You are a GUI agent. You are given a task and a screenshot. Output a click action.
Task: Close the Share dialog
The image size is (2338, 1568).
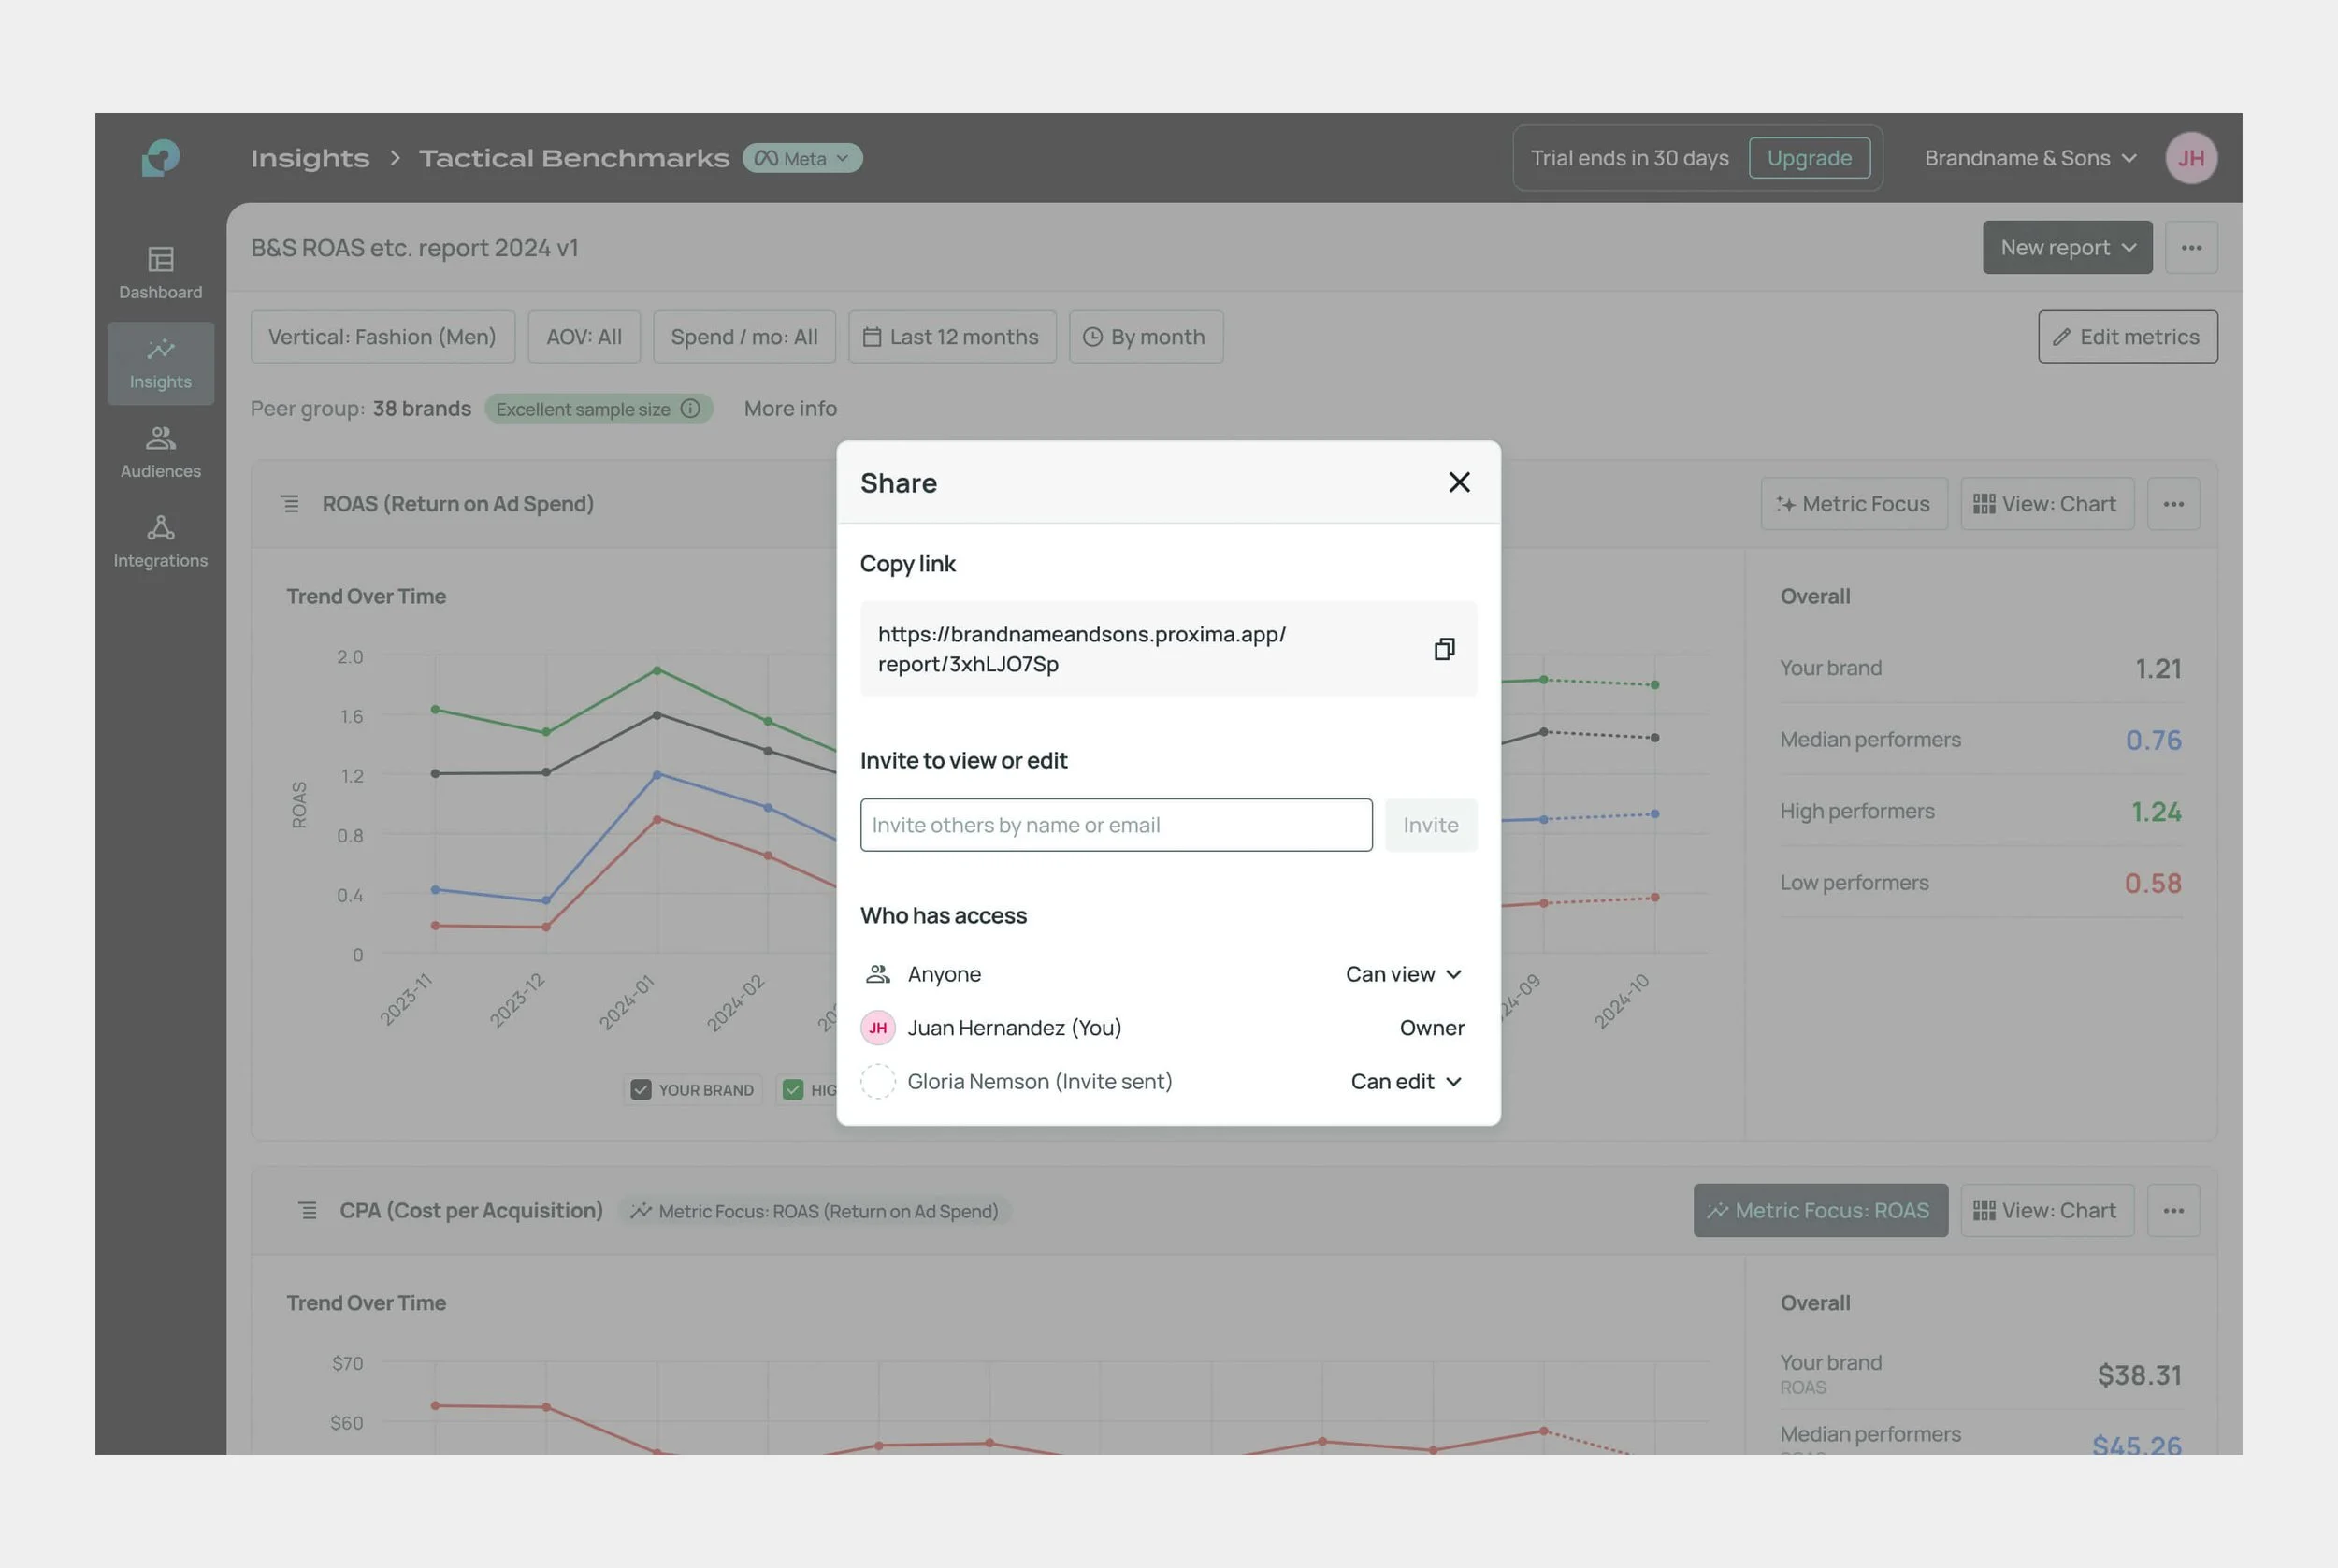click(x=1459, y=482)
